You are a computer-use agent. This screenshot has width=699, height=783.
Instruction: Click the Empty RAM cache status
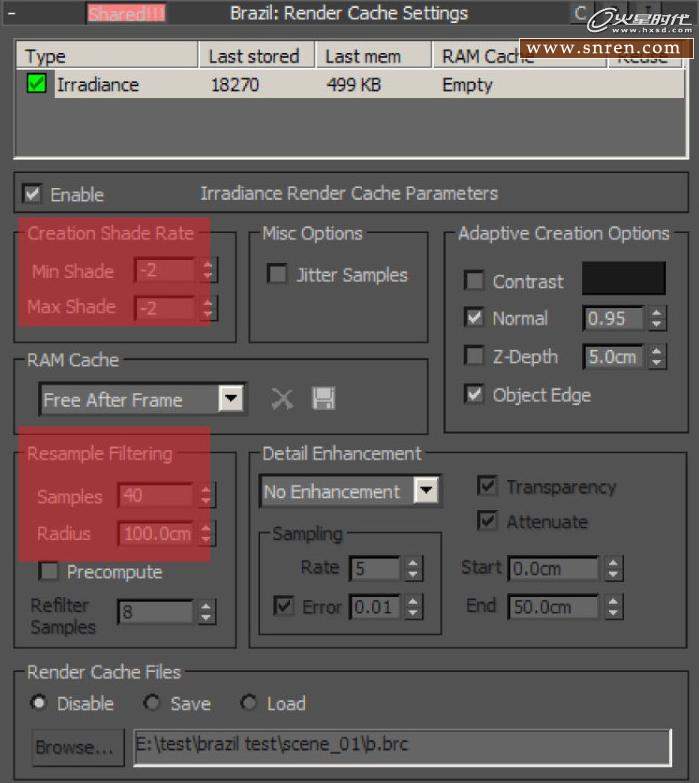pos(467,85)
